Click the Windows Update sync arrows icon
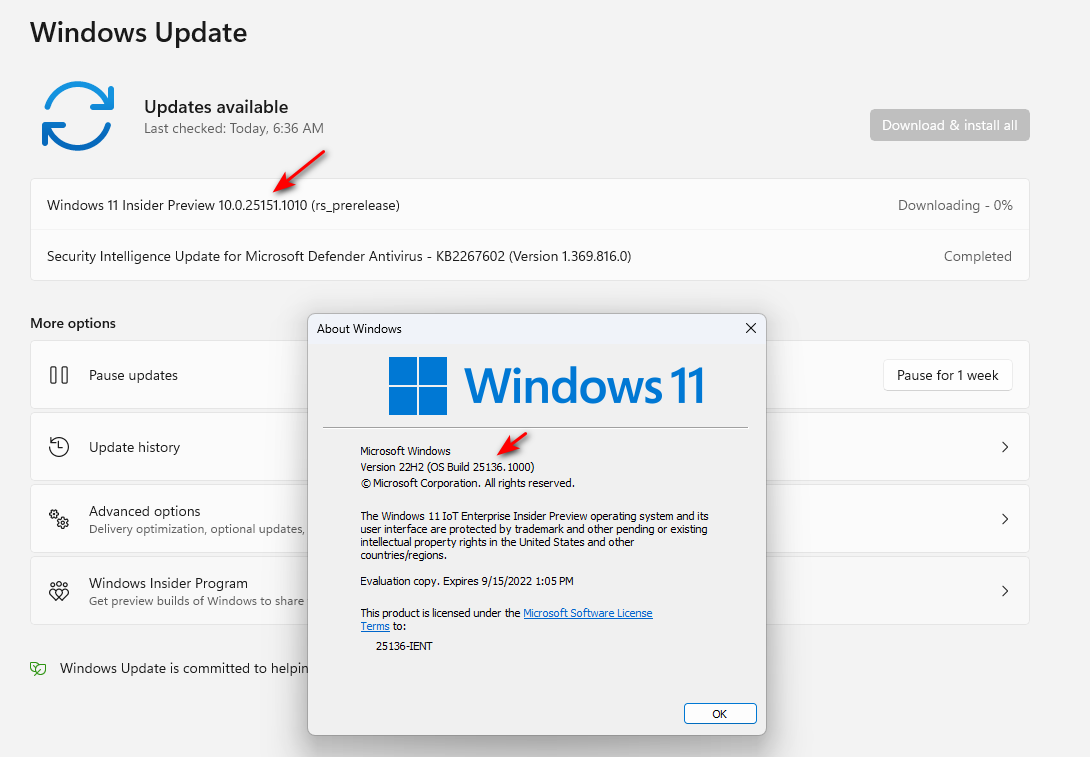The width and height of the screenshot is (1090, 757). click(x=77, y=116)
